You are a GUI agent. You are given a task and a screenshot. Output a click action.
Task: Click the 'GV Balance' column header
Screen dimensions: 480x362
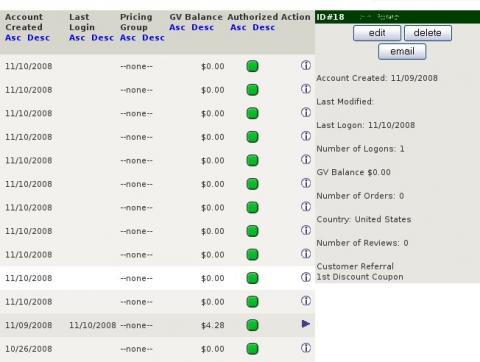coord(196,17)
